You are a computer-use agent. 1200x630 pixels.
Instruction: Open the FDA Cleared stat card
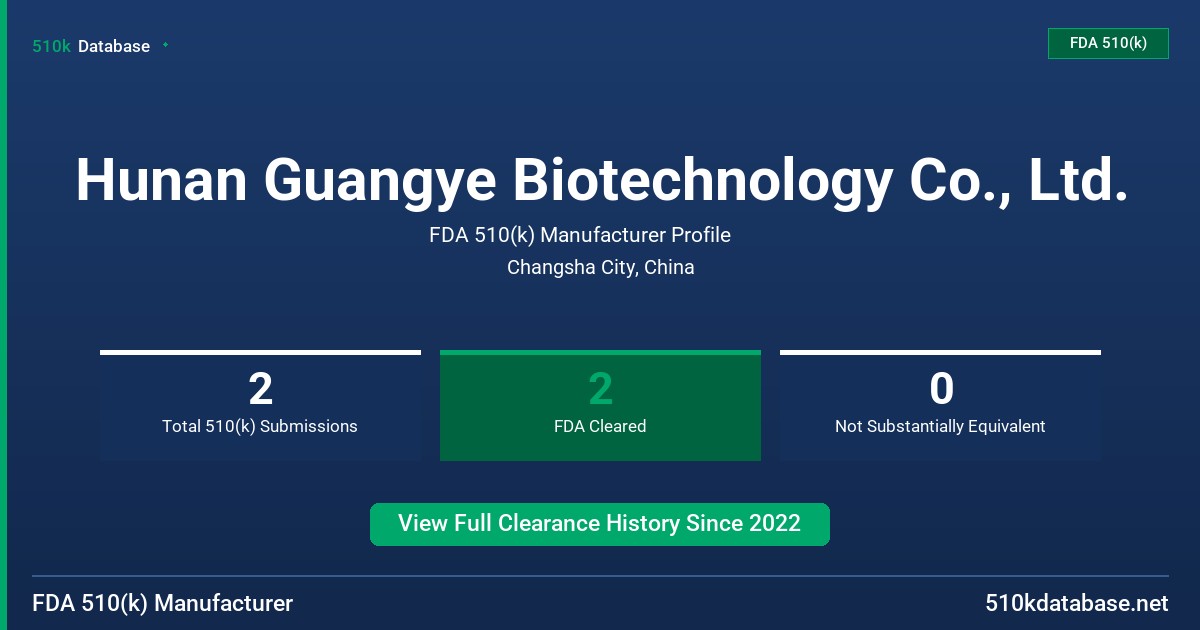600,405
